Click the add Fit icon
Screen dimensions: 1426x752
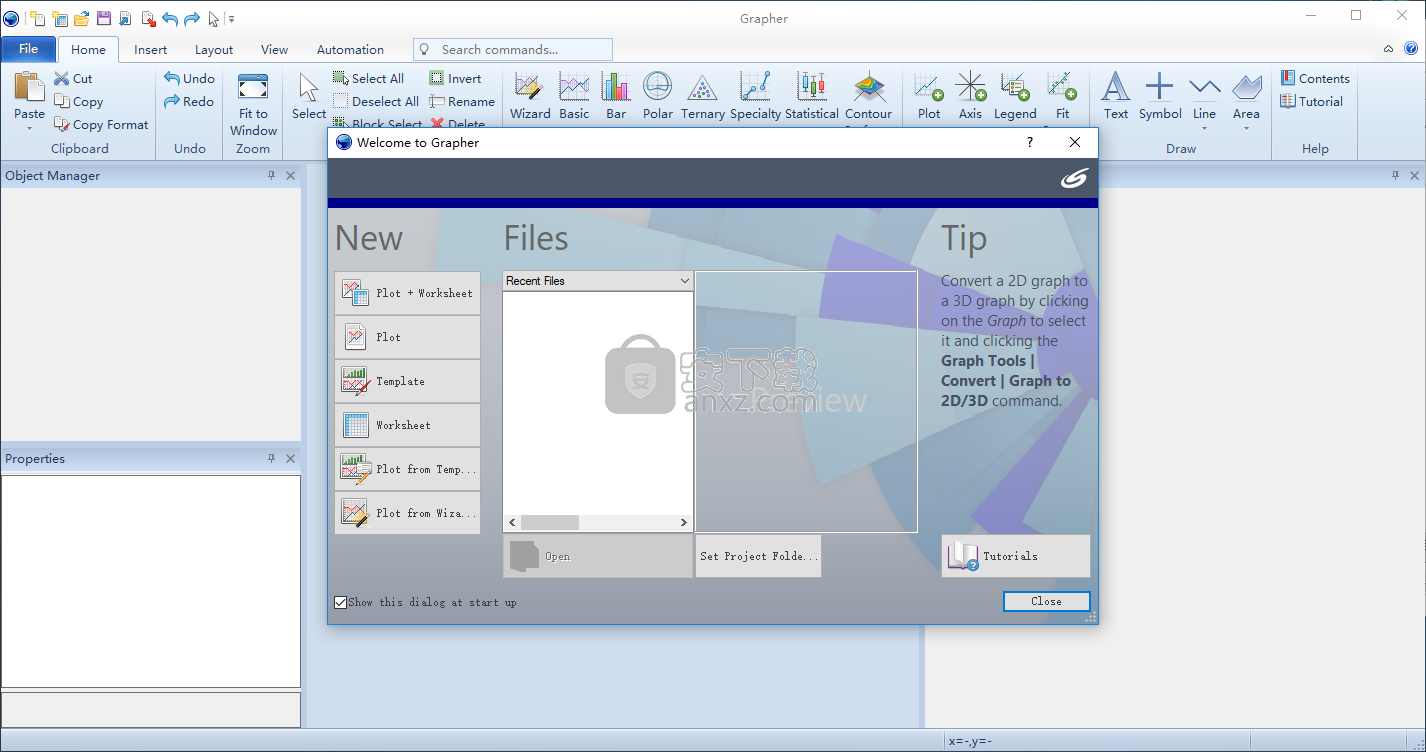pyautogui.click(x=1062, y=87)
